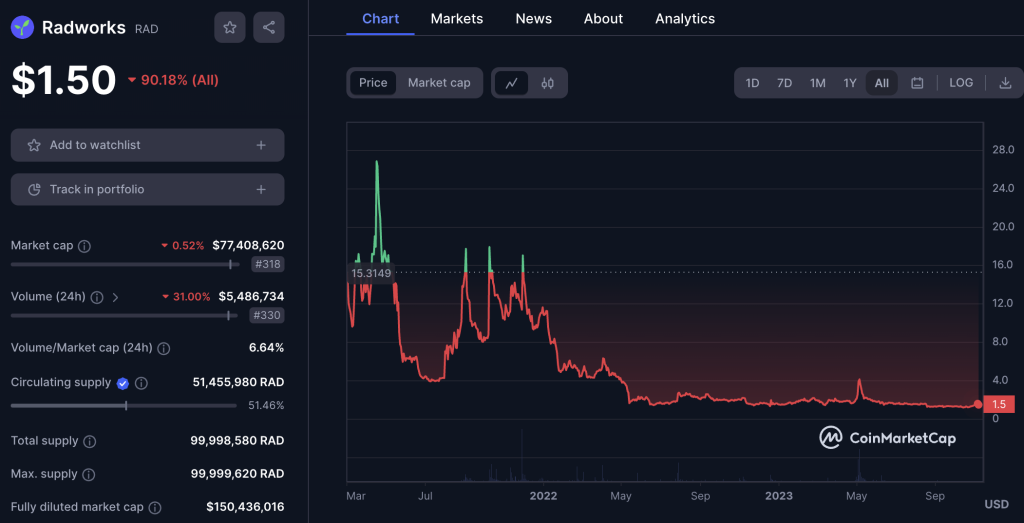The height and width of the screenshot is (523, 1024).
Task: Click the share icon next to RAD
Action: click(269, 28)
